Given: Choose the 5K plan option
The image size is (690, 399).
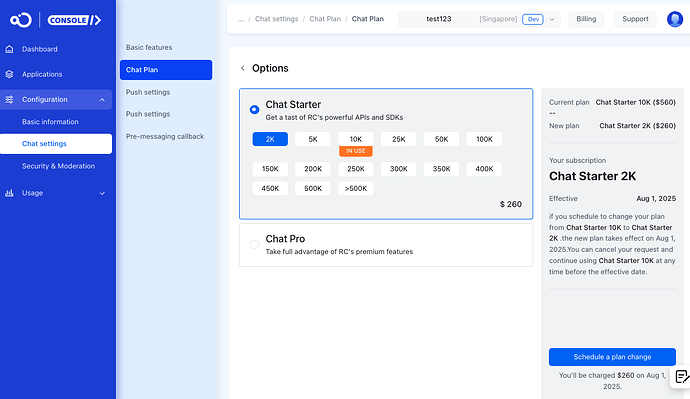Looking at the screenshot, I should click(313, 139).
